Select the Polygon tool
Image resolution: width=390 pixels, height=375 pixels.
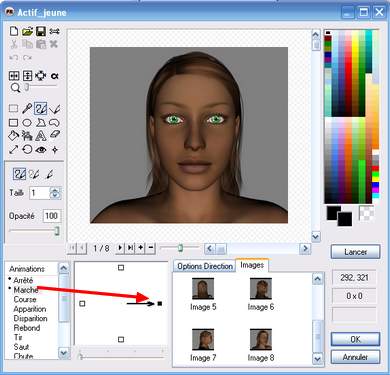coord(41,123)
